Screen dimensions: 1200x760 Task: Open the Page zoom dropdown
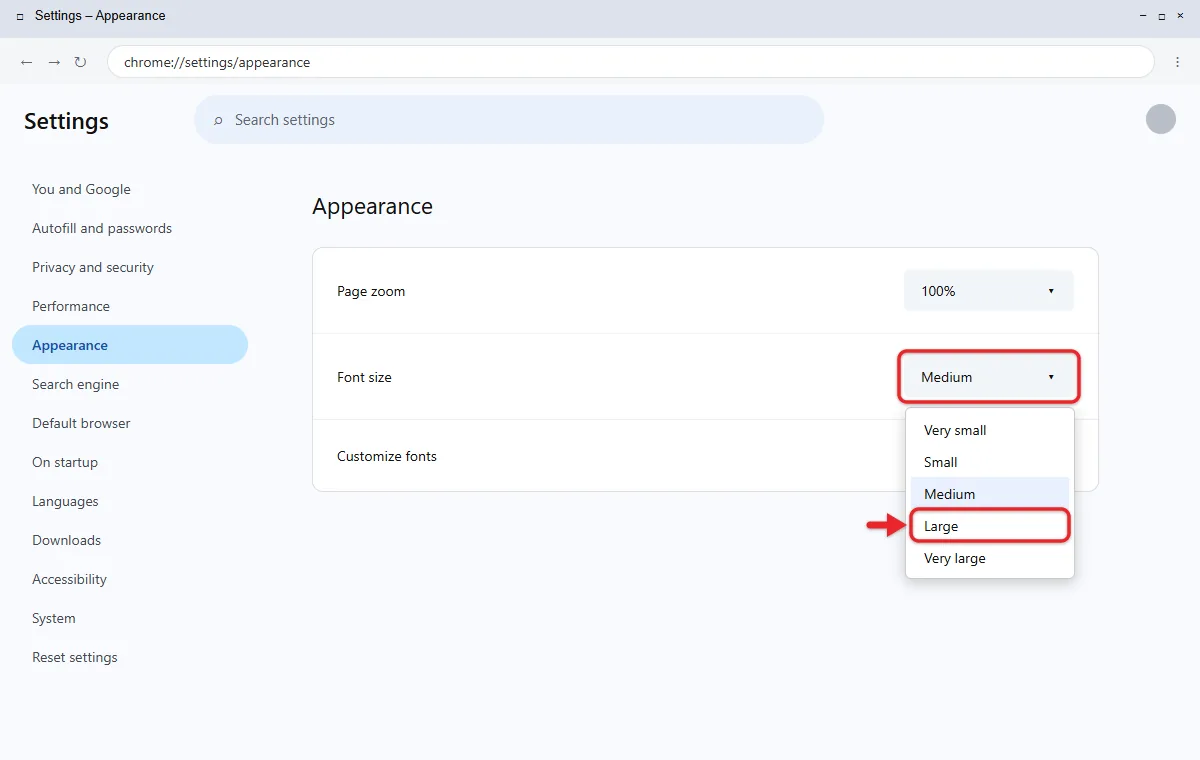click(x=989, y=291)
